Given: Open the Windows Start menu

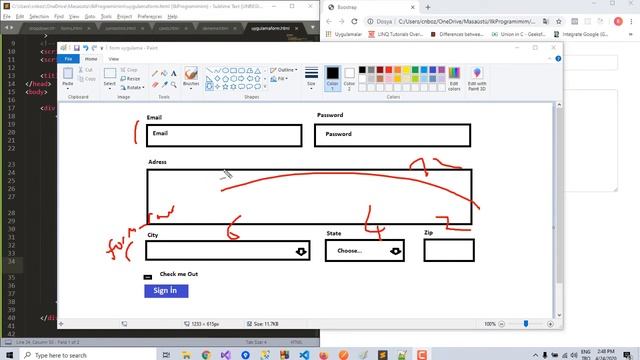Looking at the screenshot, I should (9, 355).
